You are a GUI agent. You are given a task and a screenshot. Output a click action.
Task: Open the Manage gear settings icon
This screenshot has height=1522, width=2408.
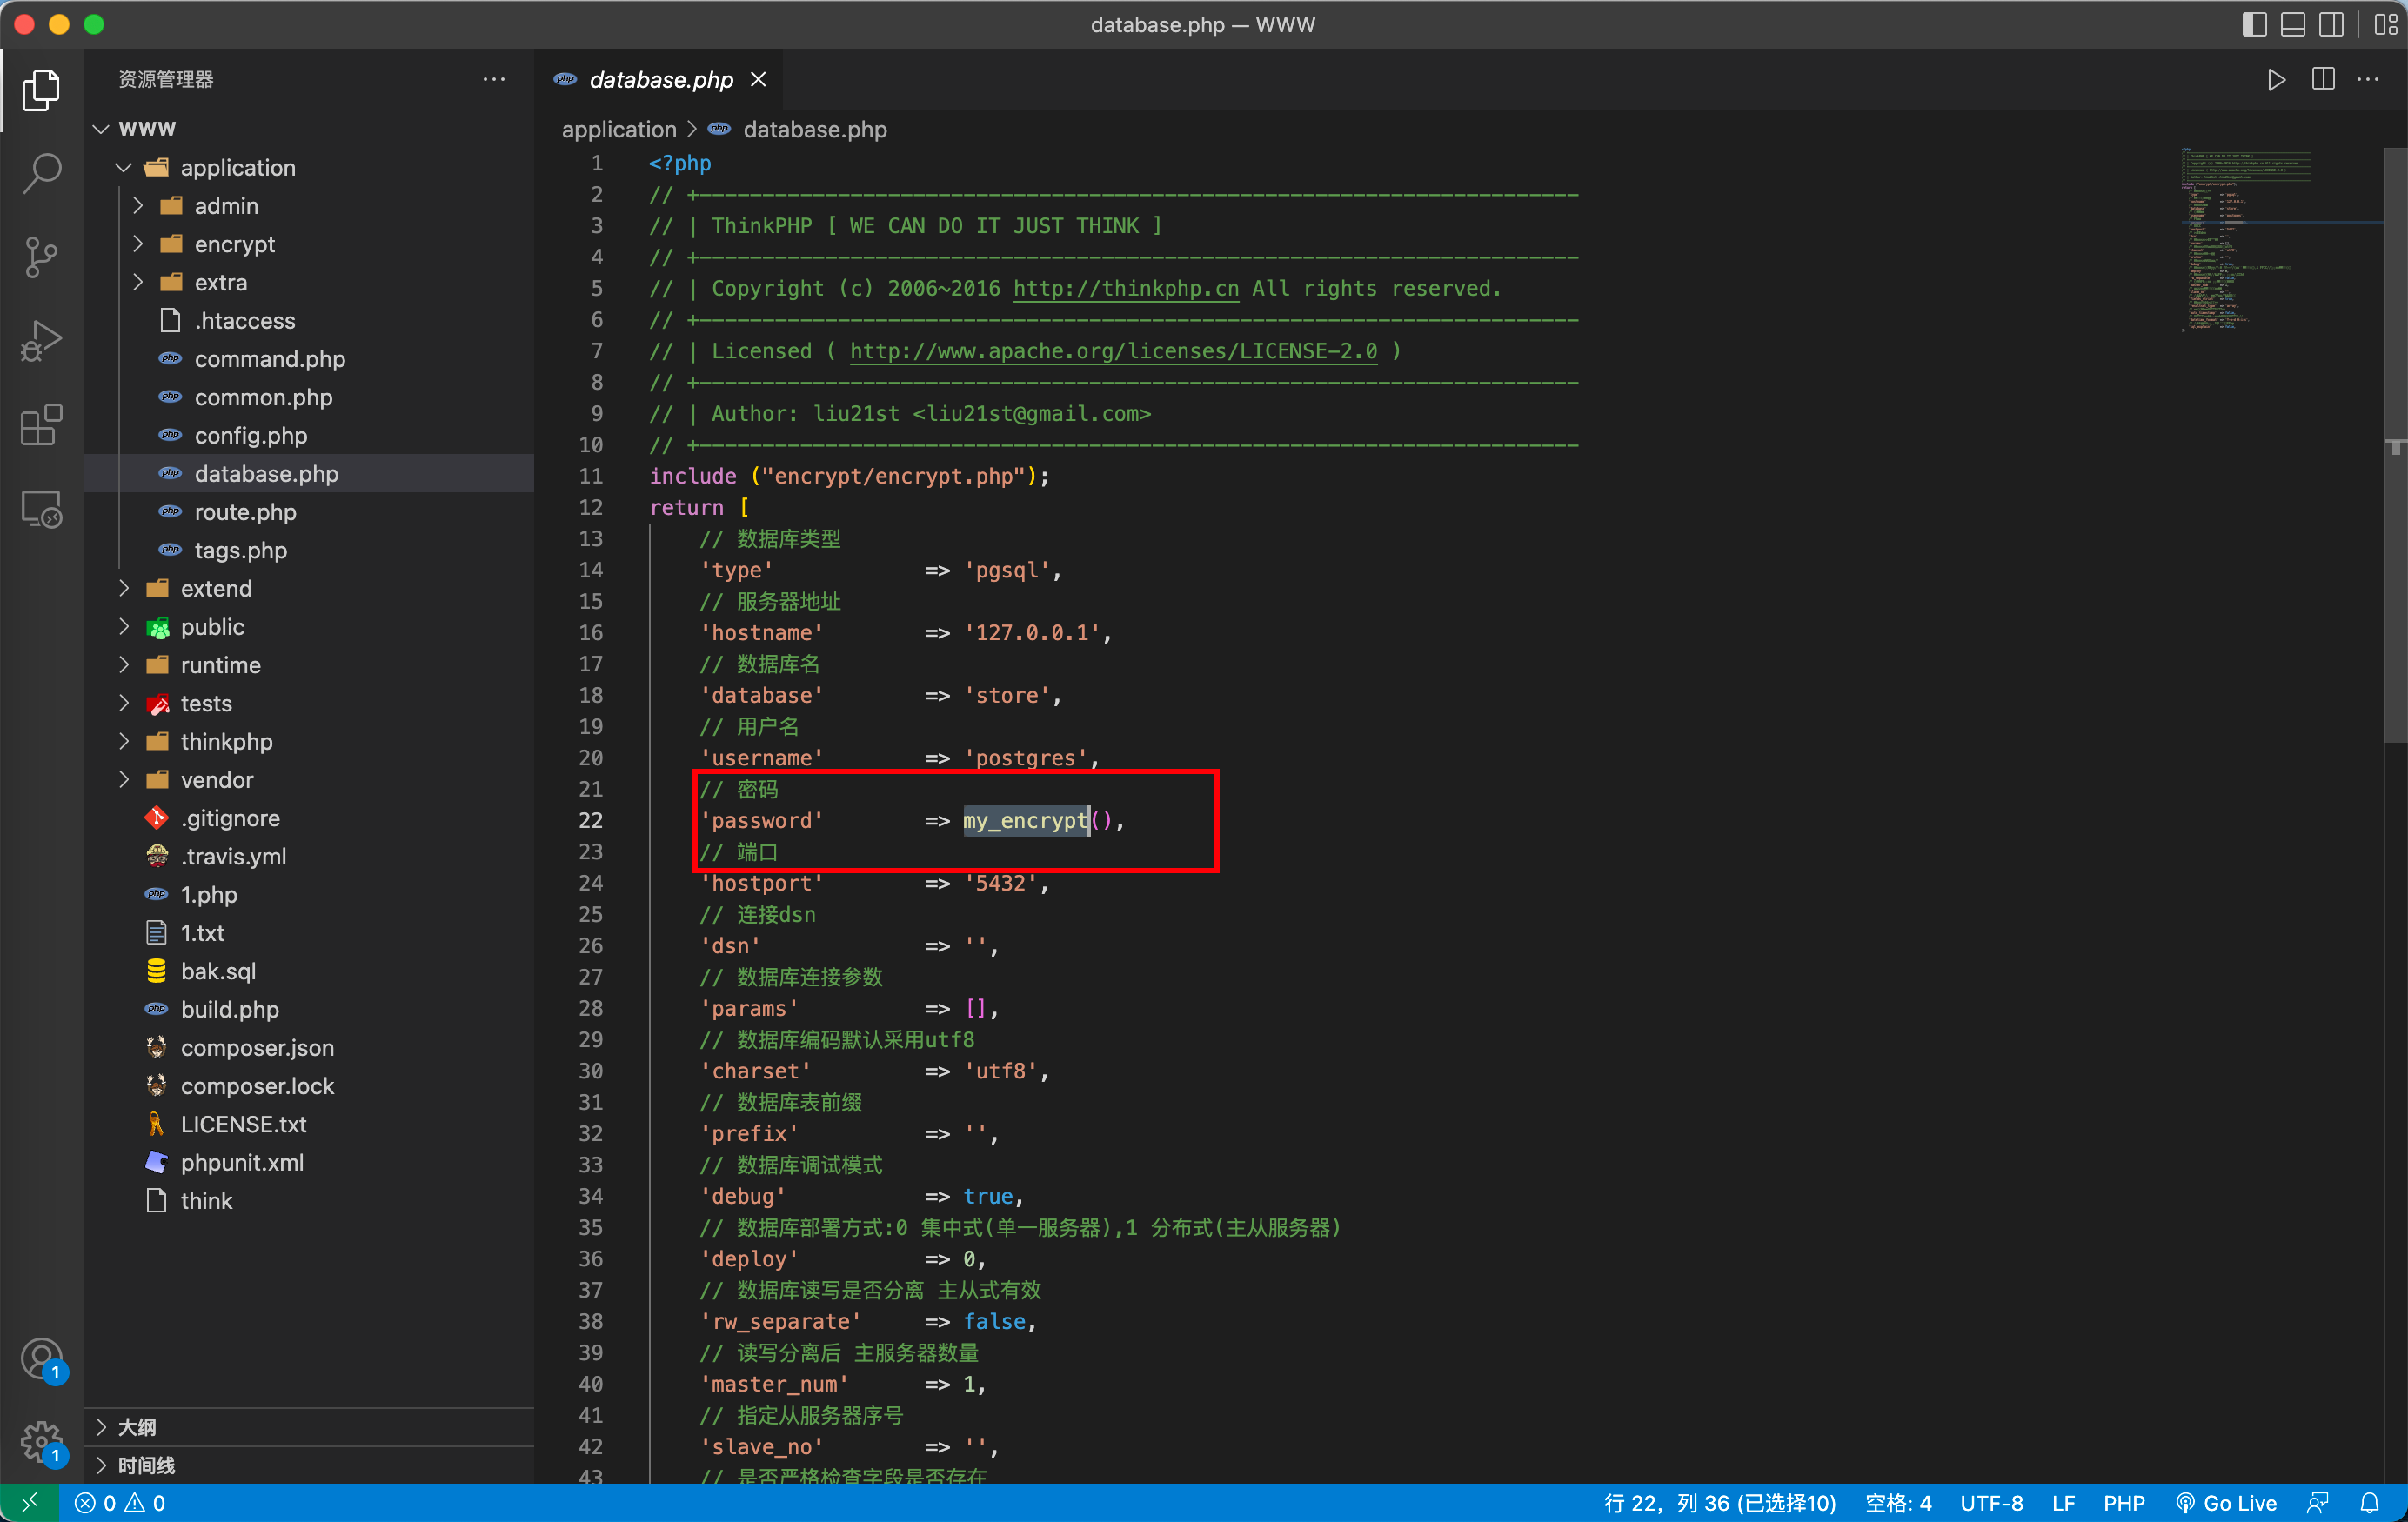point(41,1443)
